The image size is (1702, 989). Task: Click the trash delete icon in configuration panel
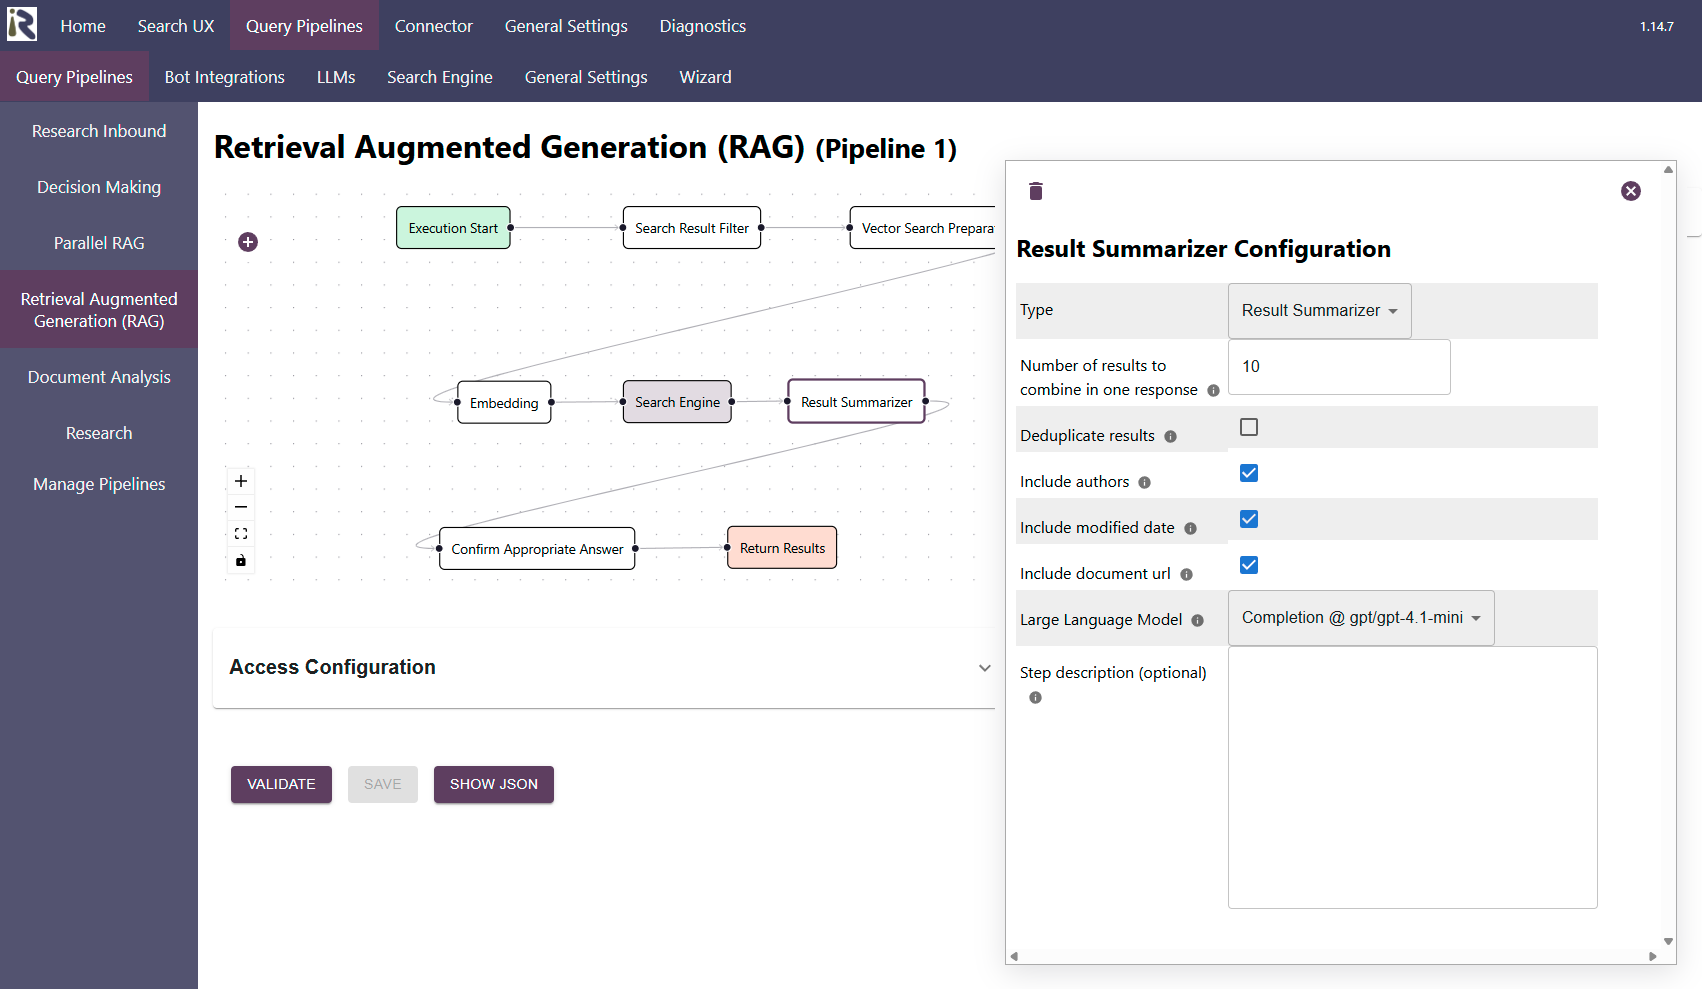pos(1036,191)
